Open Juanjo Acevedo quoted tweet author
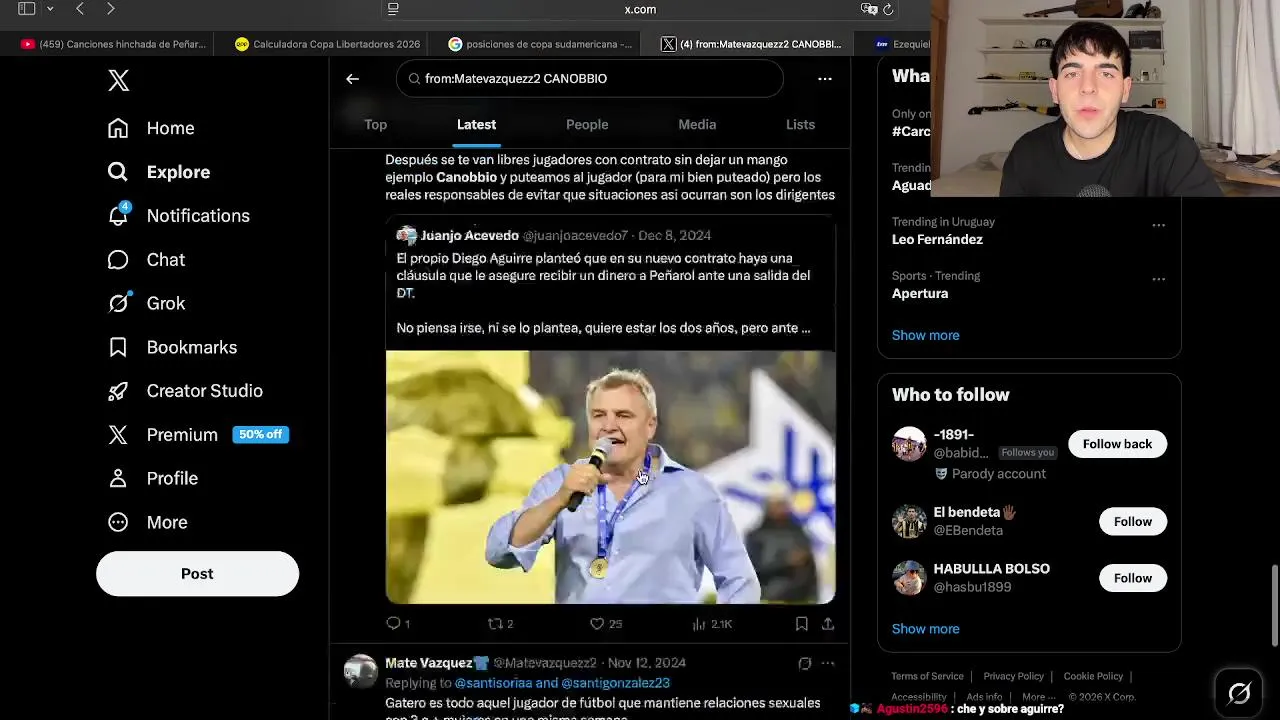Screen dimensions: 1280x720 point(469,236)
